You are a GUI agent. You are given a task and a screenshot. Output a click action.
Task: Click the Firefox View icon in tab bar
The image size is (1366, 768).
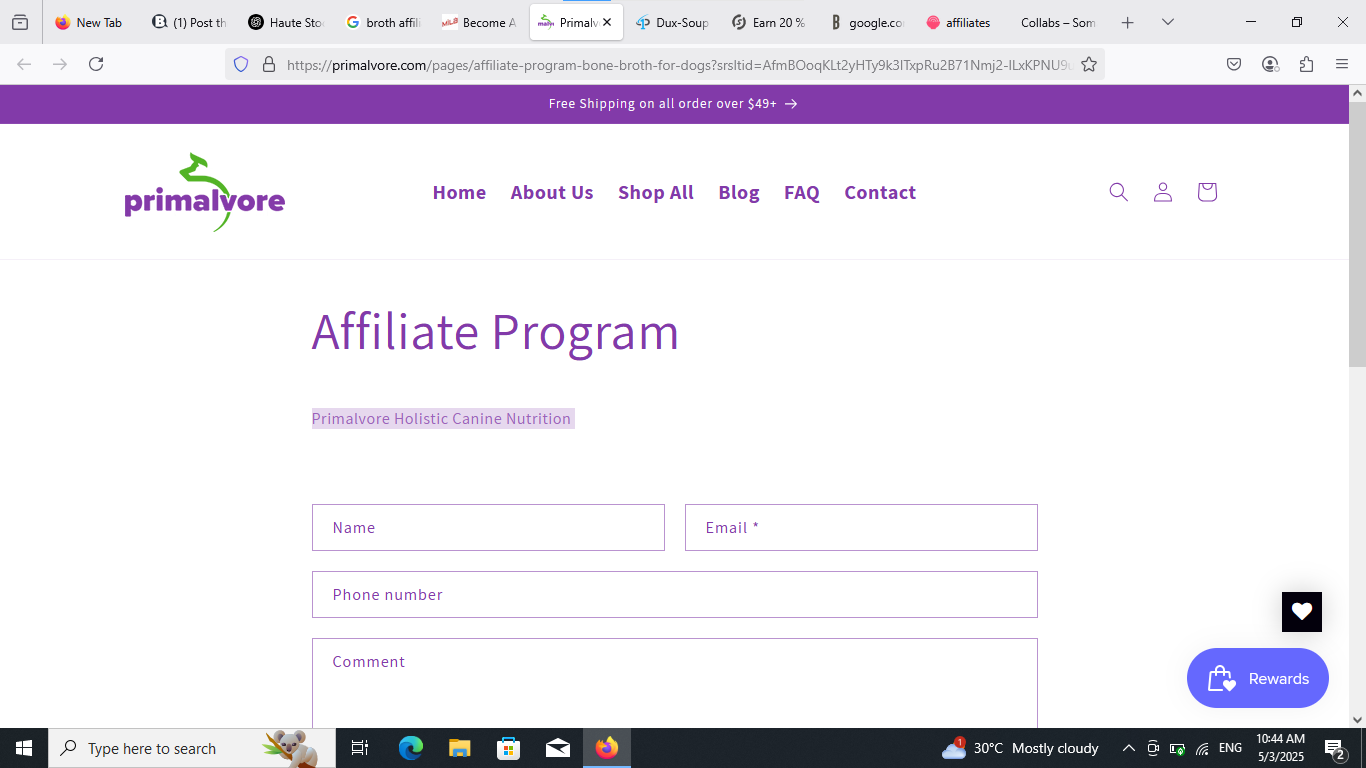20,22
